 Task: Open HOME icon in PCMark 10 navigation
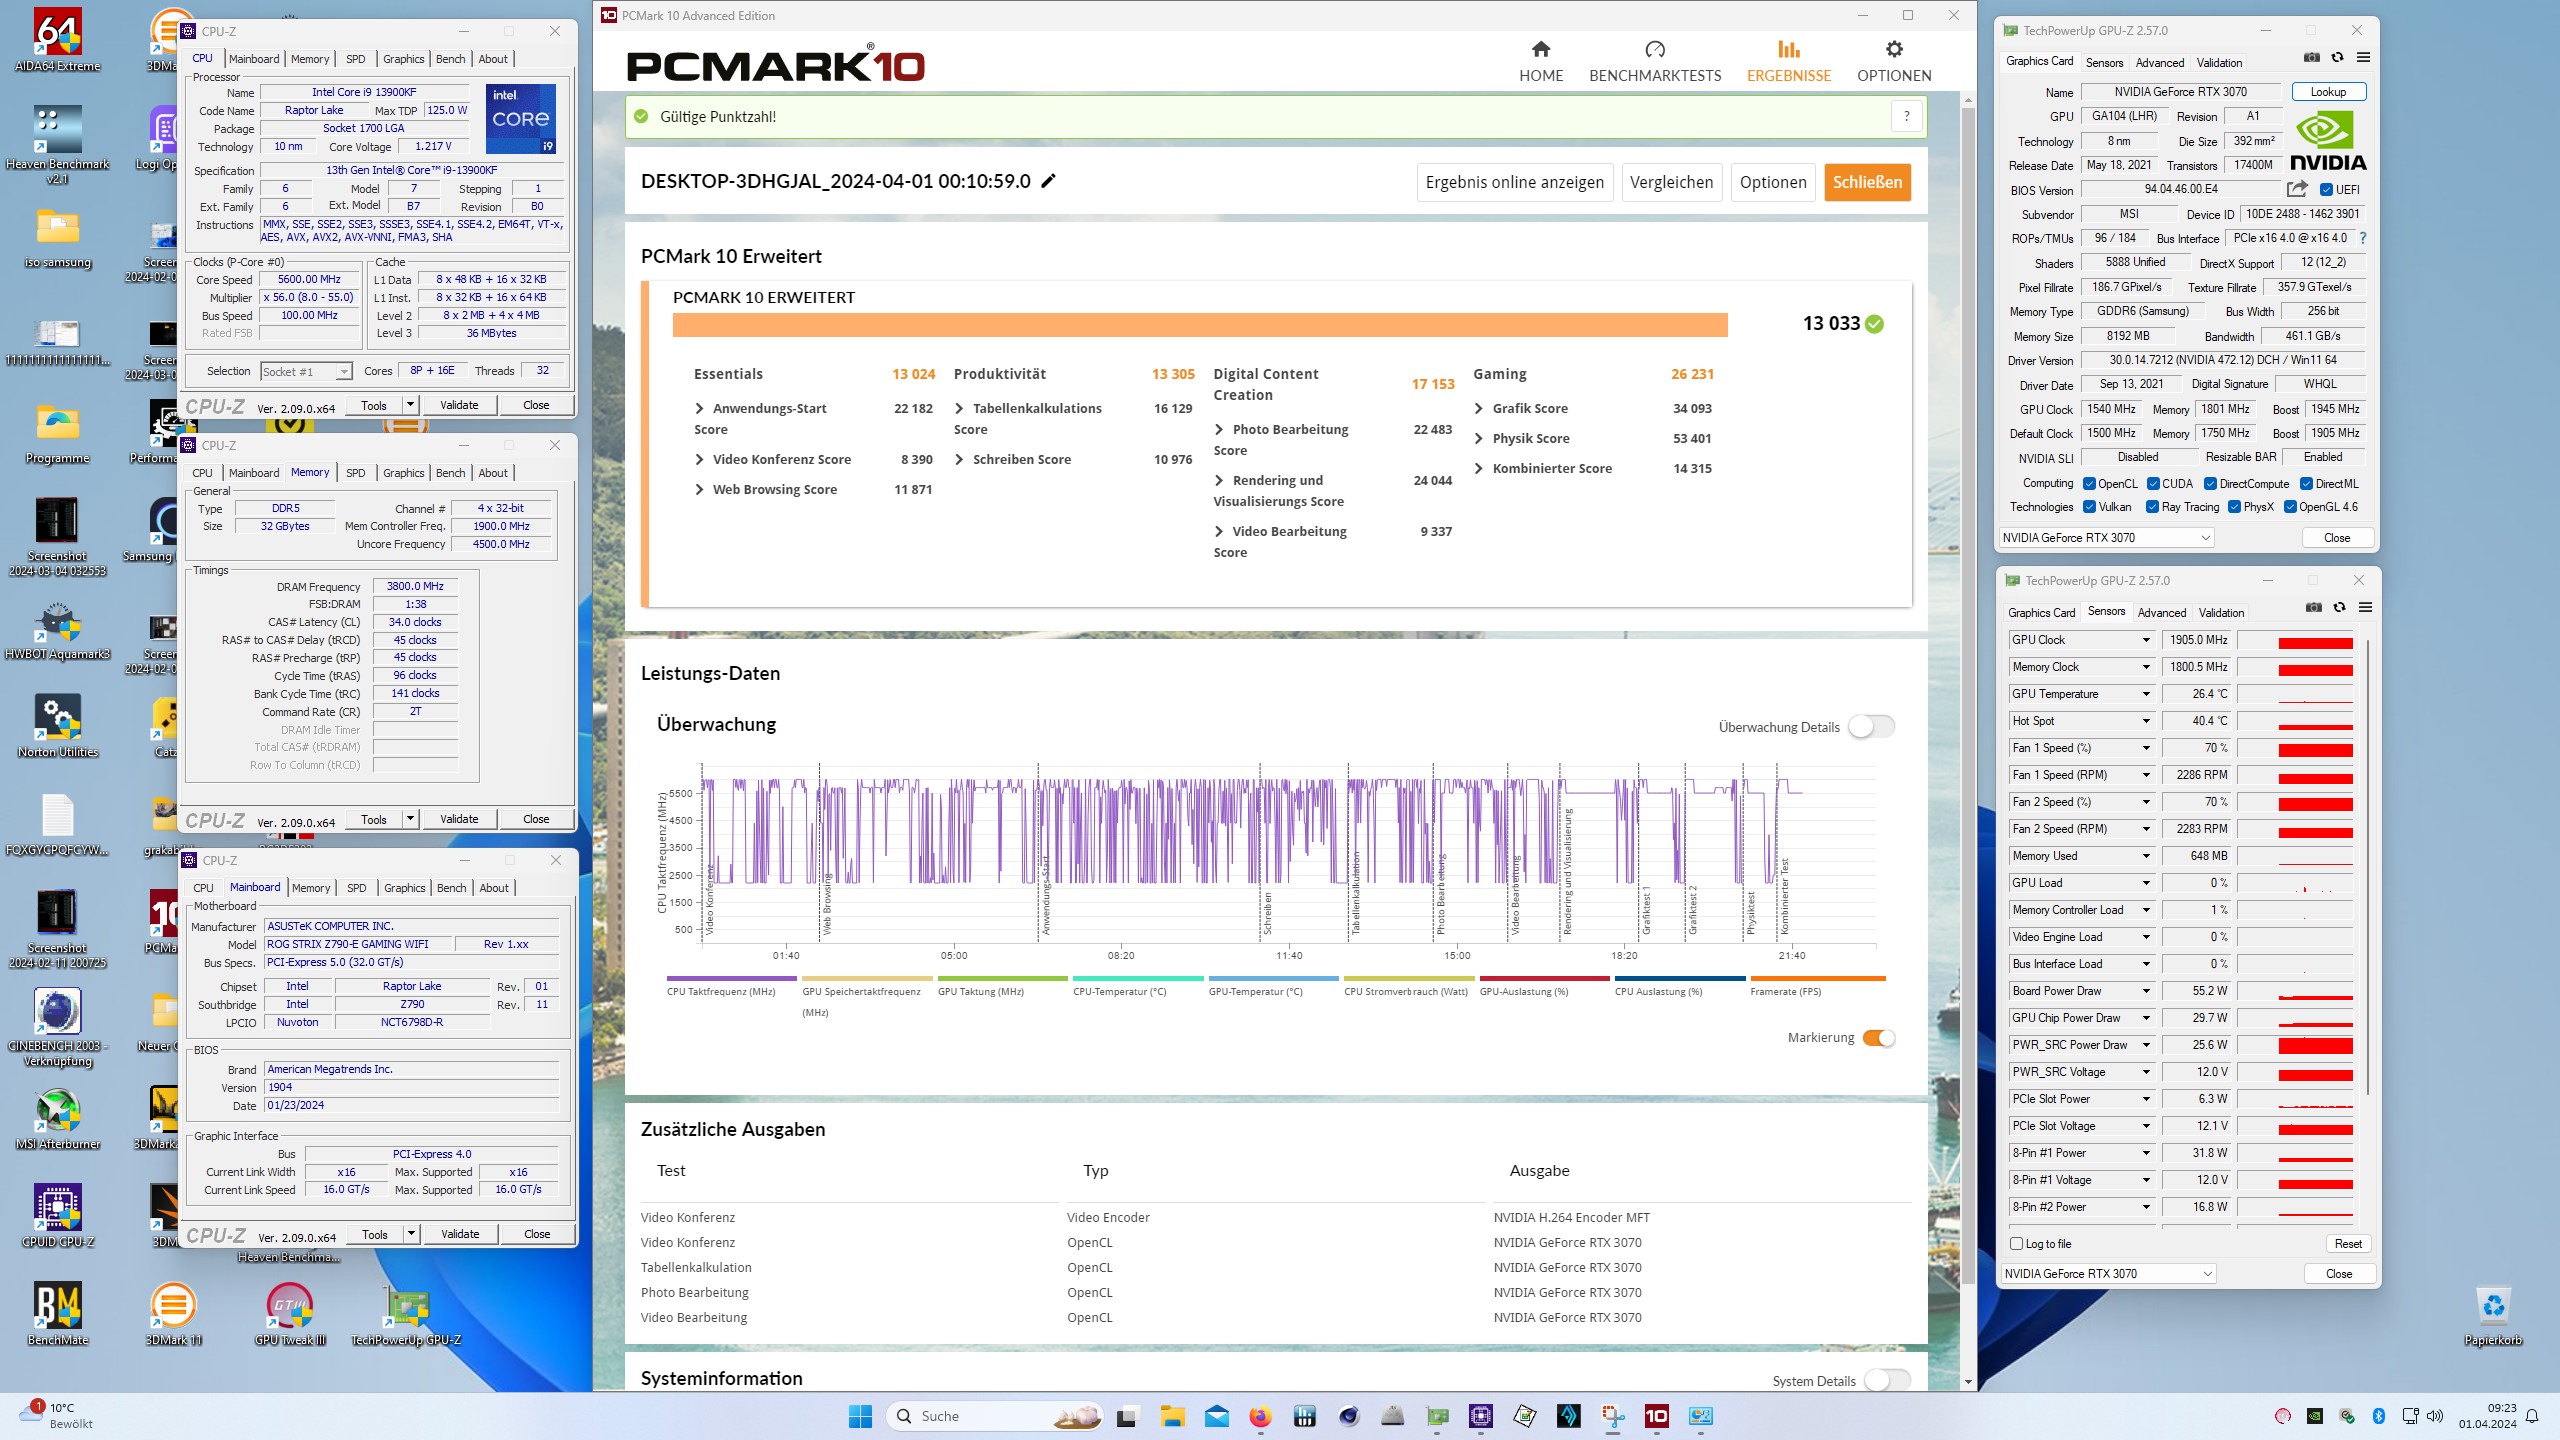tap(1541, 49)
